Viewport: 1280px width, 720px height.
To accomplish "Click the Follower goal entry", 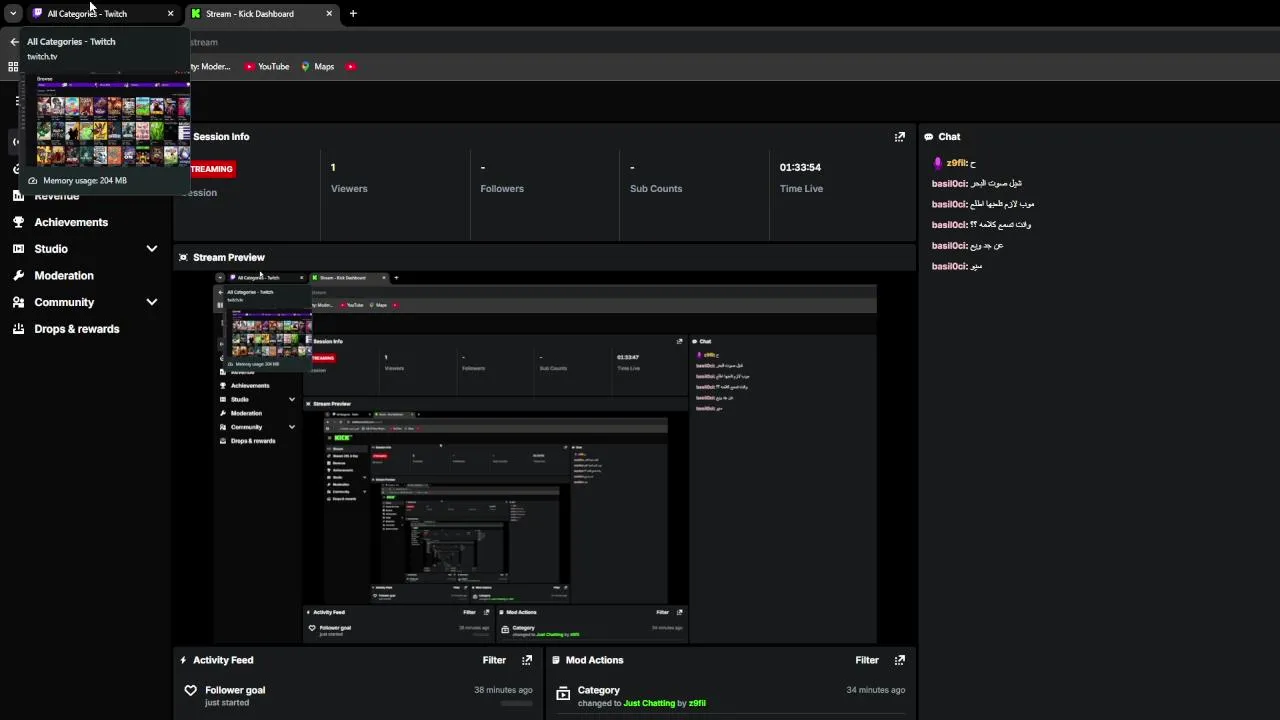I will (x=357, y=696).
